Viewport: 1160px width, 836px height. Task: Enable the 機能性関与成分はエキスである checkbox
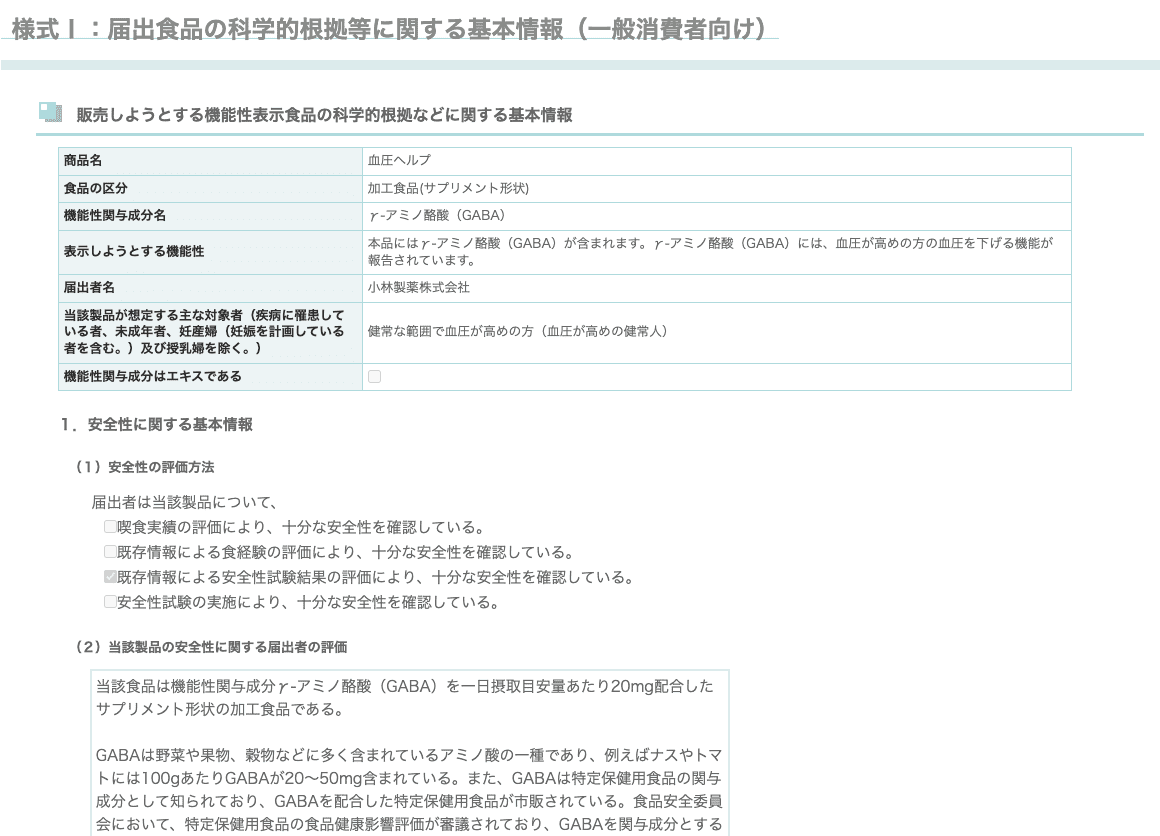coord(374,377)
